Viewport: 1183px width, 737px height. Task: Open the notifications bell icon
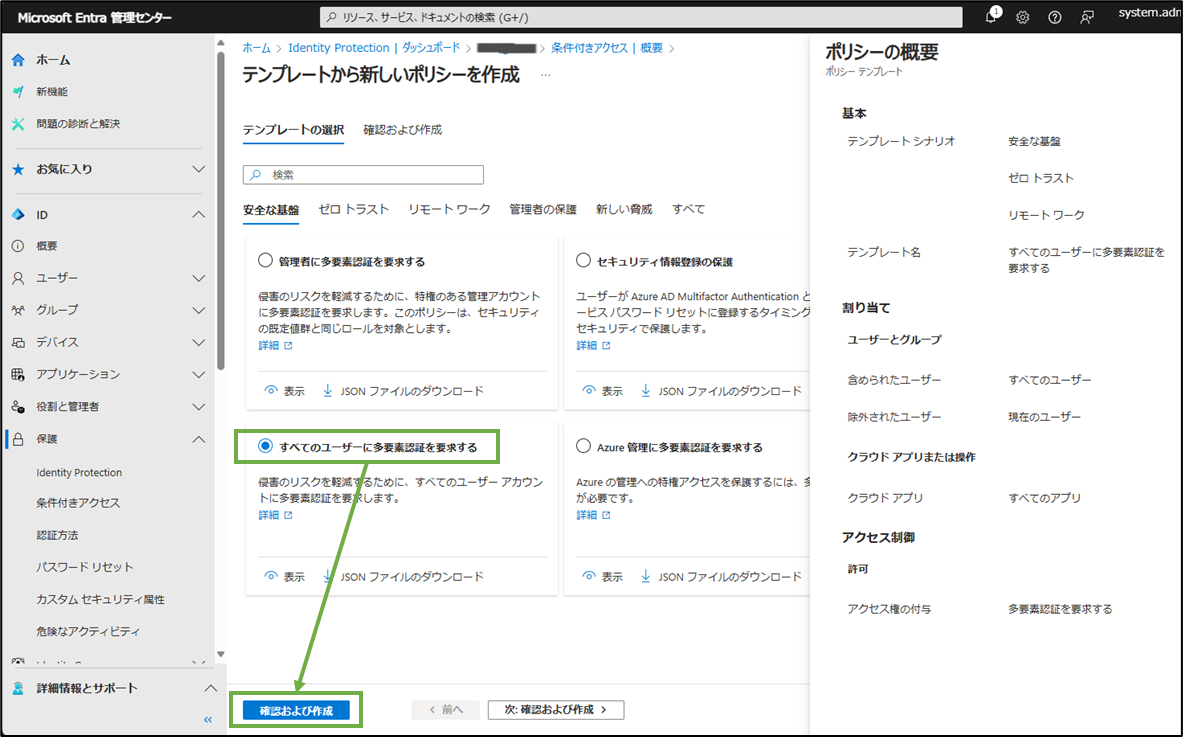pos(991,17)
